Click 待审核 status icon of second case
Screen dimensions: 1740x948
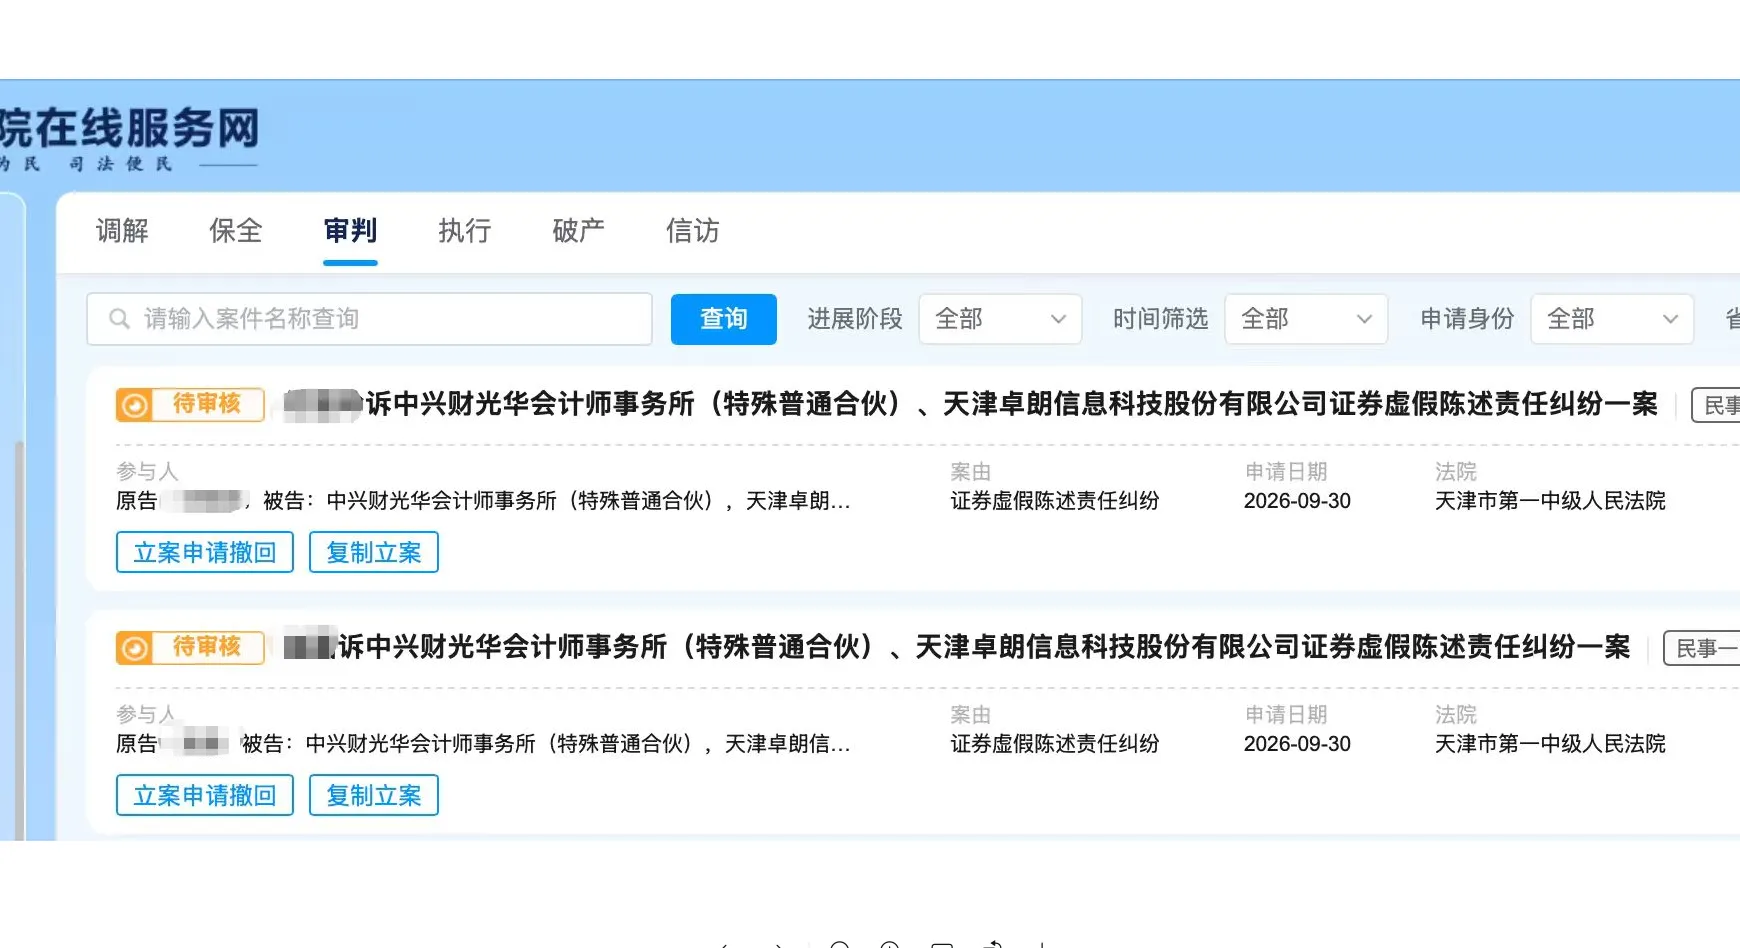click(134, 648)
